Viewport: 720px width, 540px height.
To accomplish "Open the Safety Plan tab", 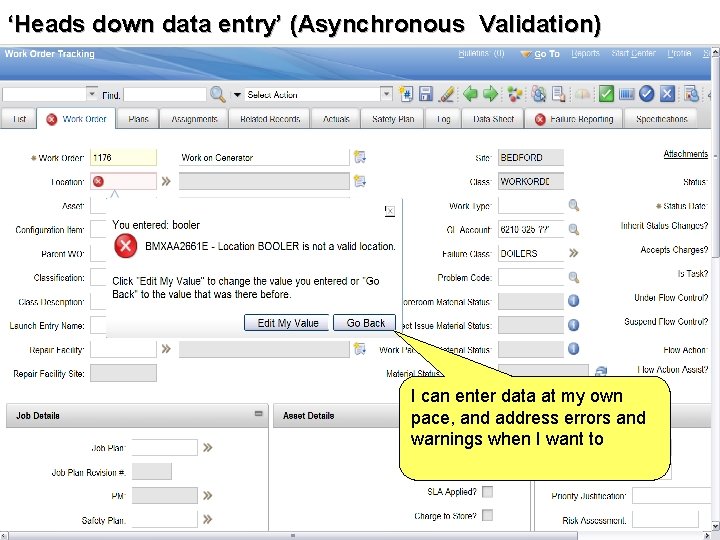I will [393, 119].
